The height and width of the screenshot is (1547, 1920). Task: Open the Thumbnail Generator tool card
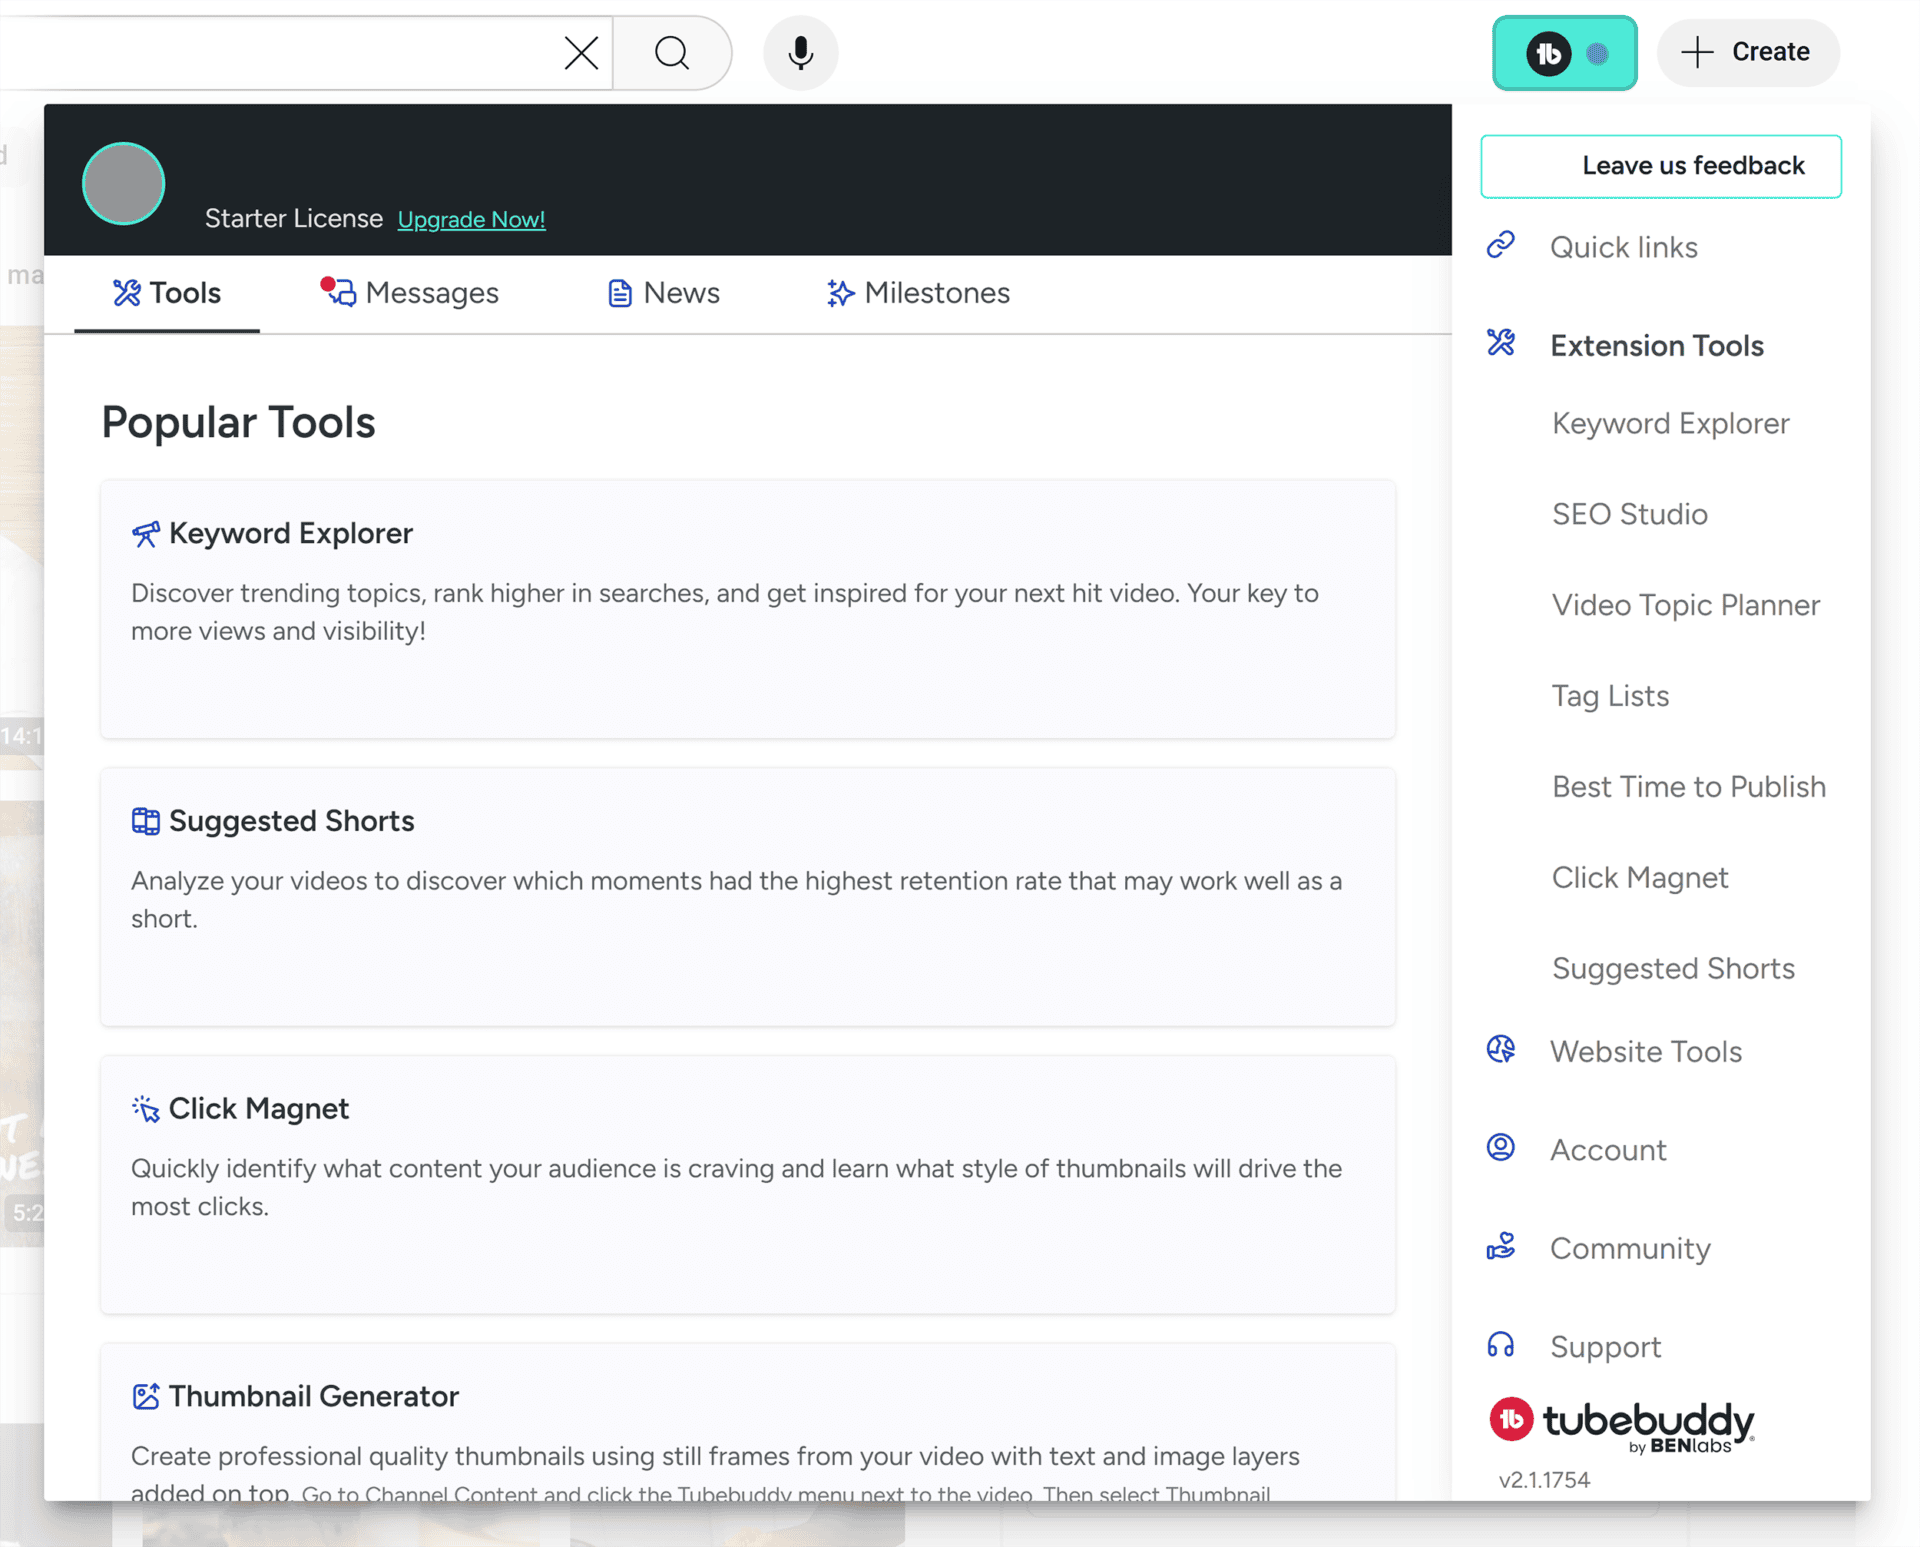pos(748,1422)
